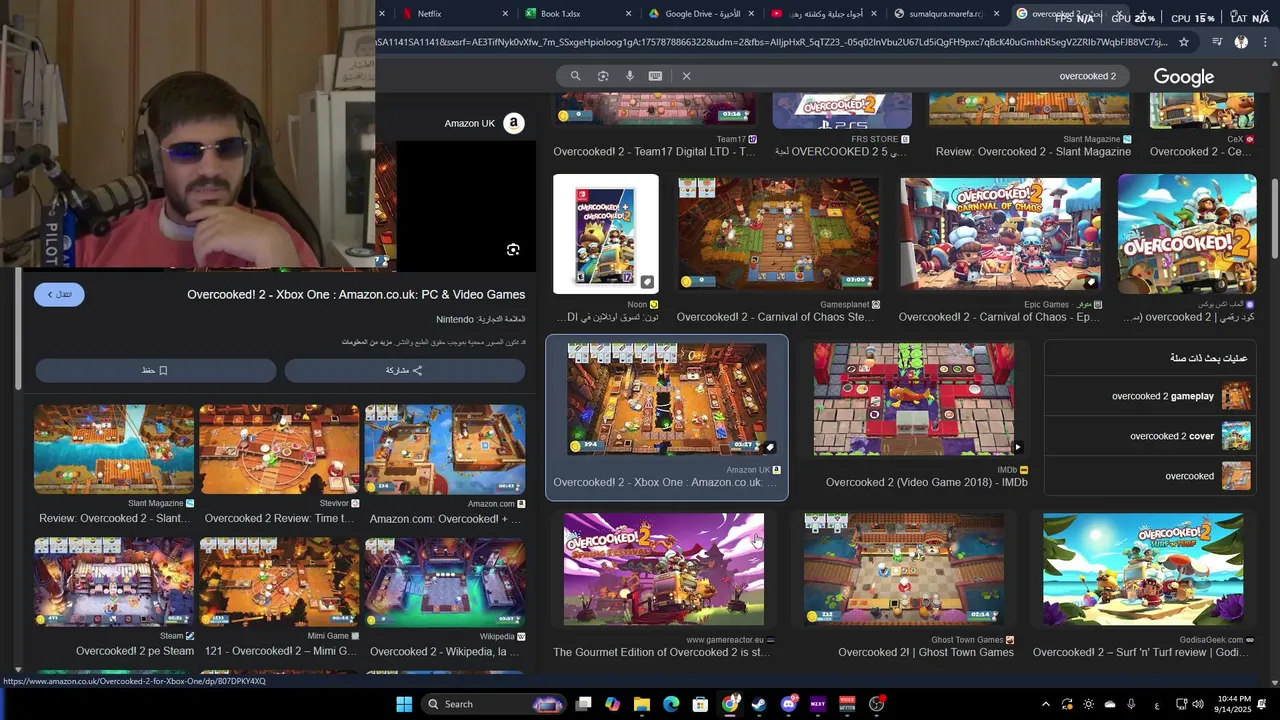Screen dimensions: 1280x720
Task: Open Discord from the taskbar
Action: click(789, 704)
